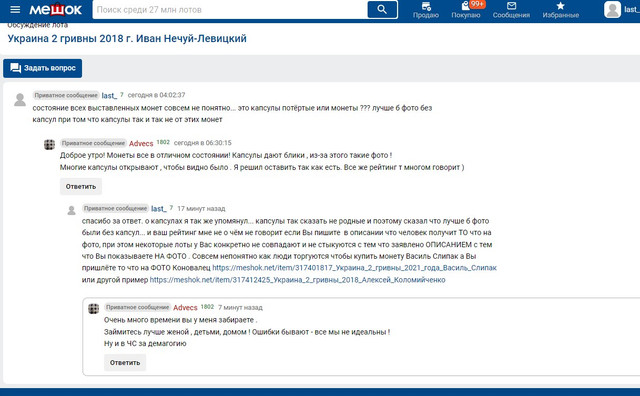640x396 pixels.
Task: Open the hamburger menu icon
Action: [x=15, y=9]
